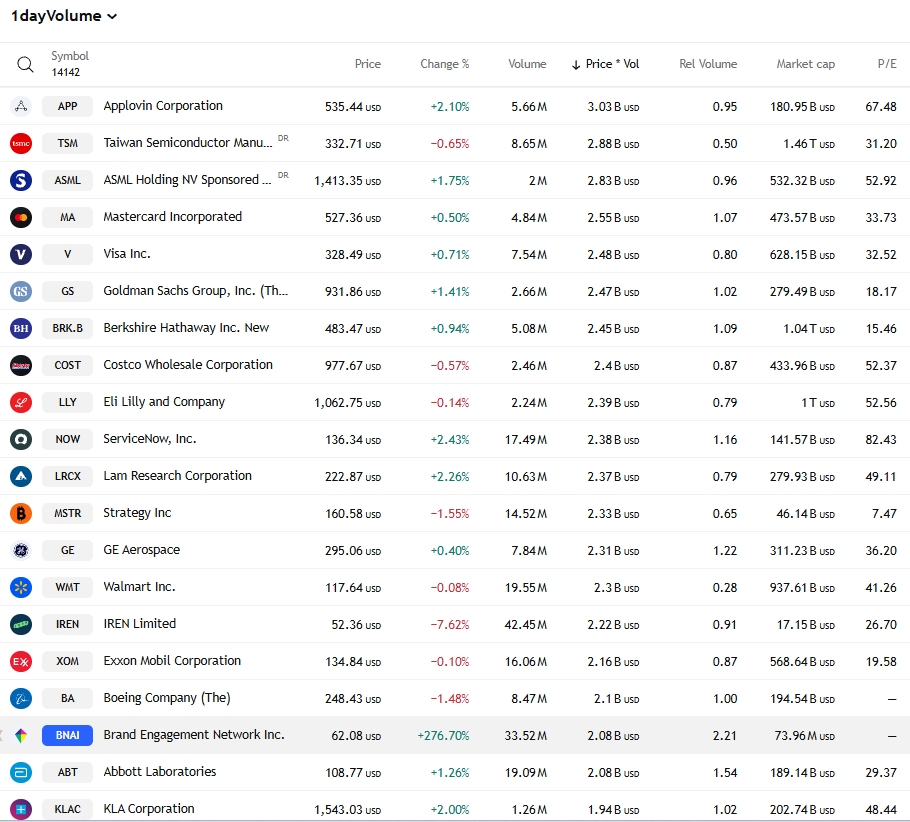Open the LRCX ticker symbol
This screenshot has height=822, width=910.
[67, 477]
